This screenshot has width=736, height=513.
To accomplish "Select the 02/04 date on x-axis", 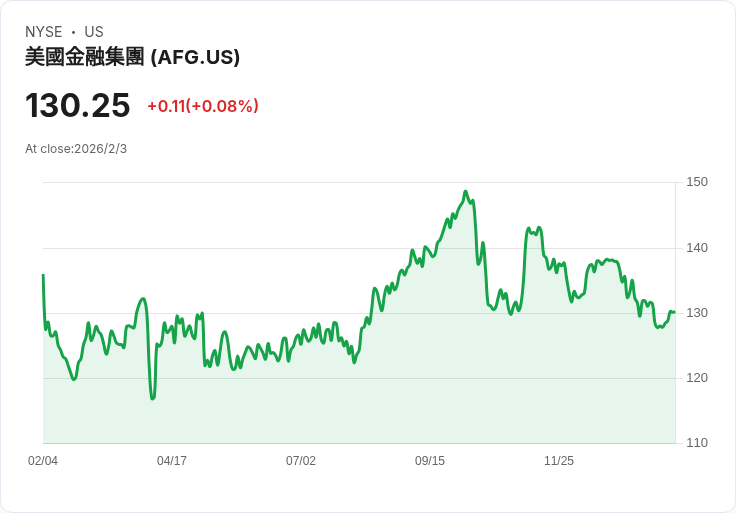I will (43, 461).
